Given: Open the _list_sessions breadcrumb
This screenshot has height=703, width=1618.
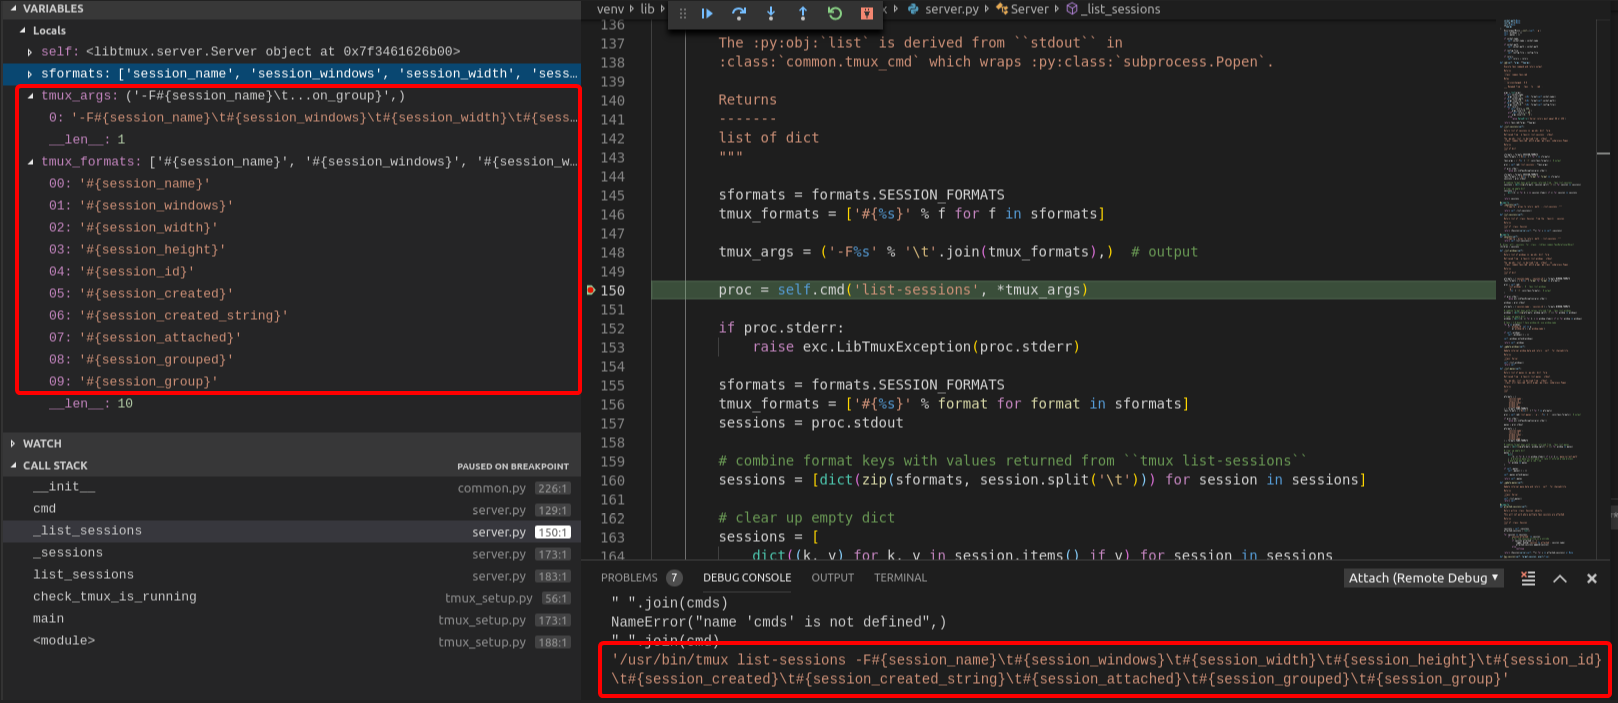Looking at the screenshot, I should tap(1122, 9).
